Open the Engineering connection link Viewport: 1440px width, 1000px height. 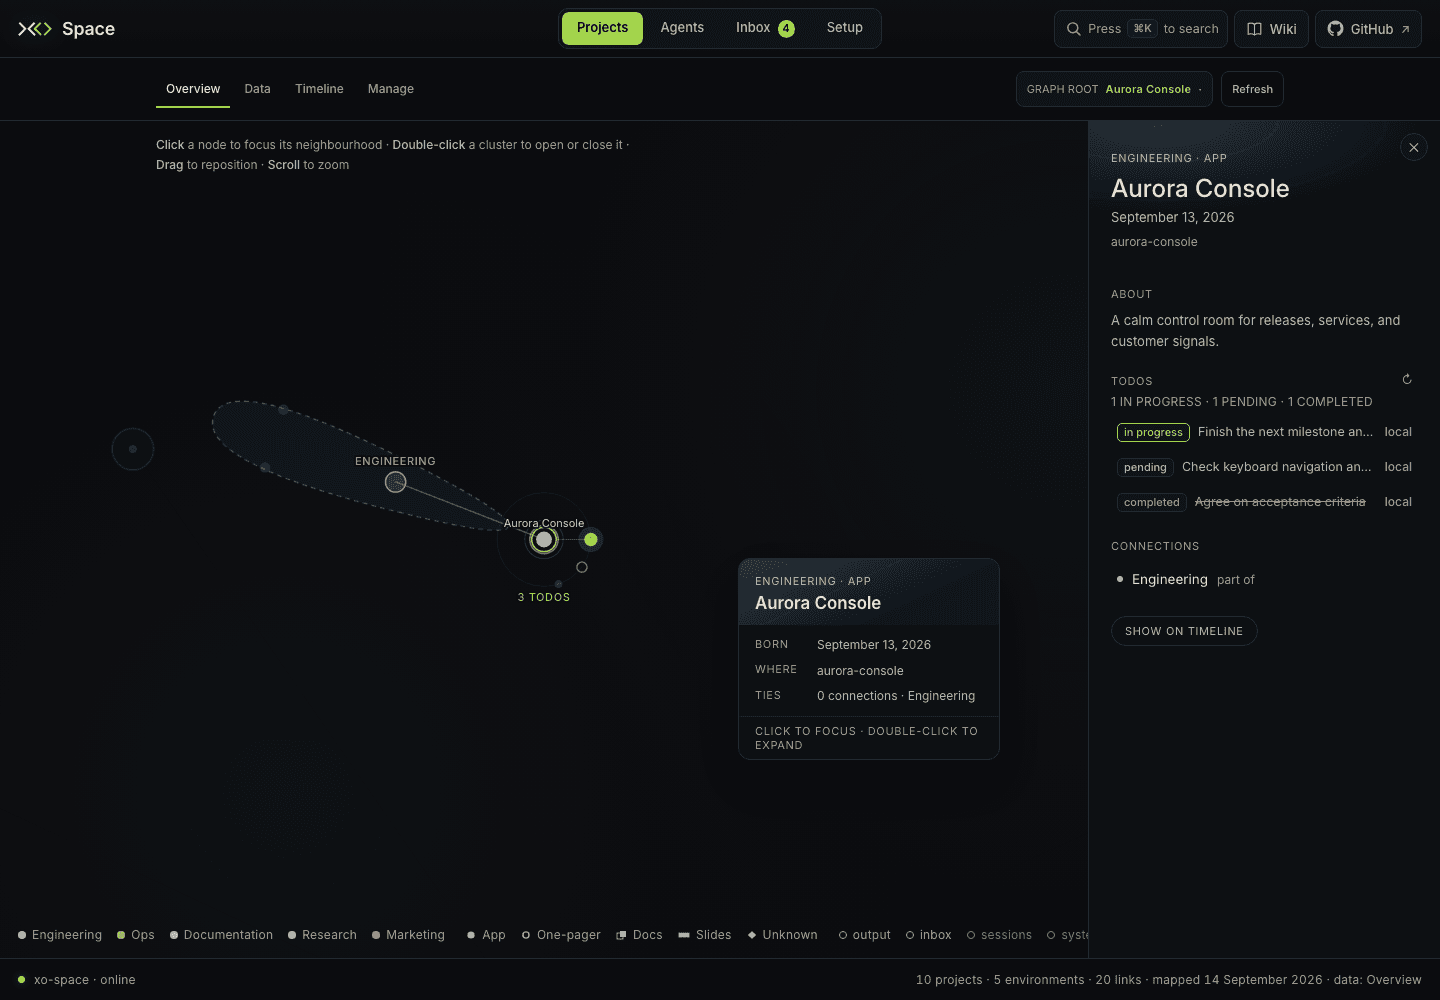pyautogui.click(x=1170, y=579)
